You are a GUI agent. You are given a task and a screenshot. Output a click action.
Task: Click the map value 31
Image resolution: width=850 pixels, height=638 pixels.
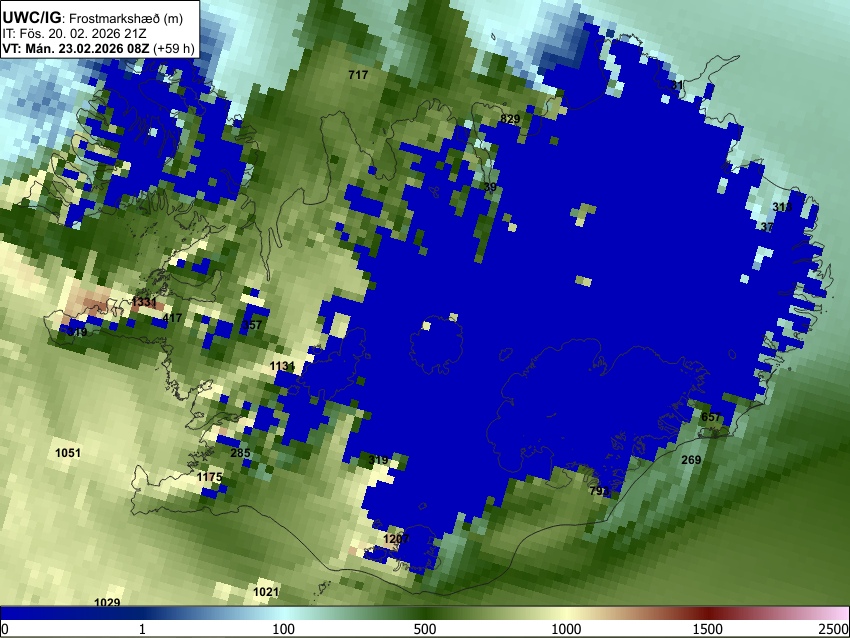[677, 85]
